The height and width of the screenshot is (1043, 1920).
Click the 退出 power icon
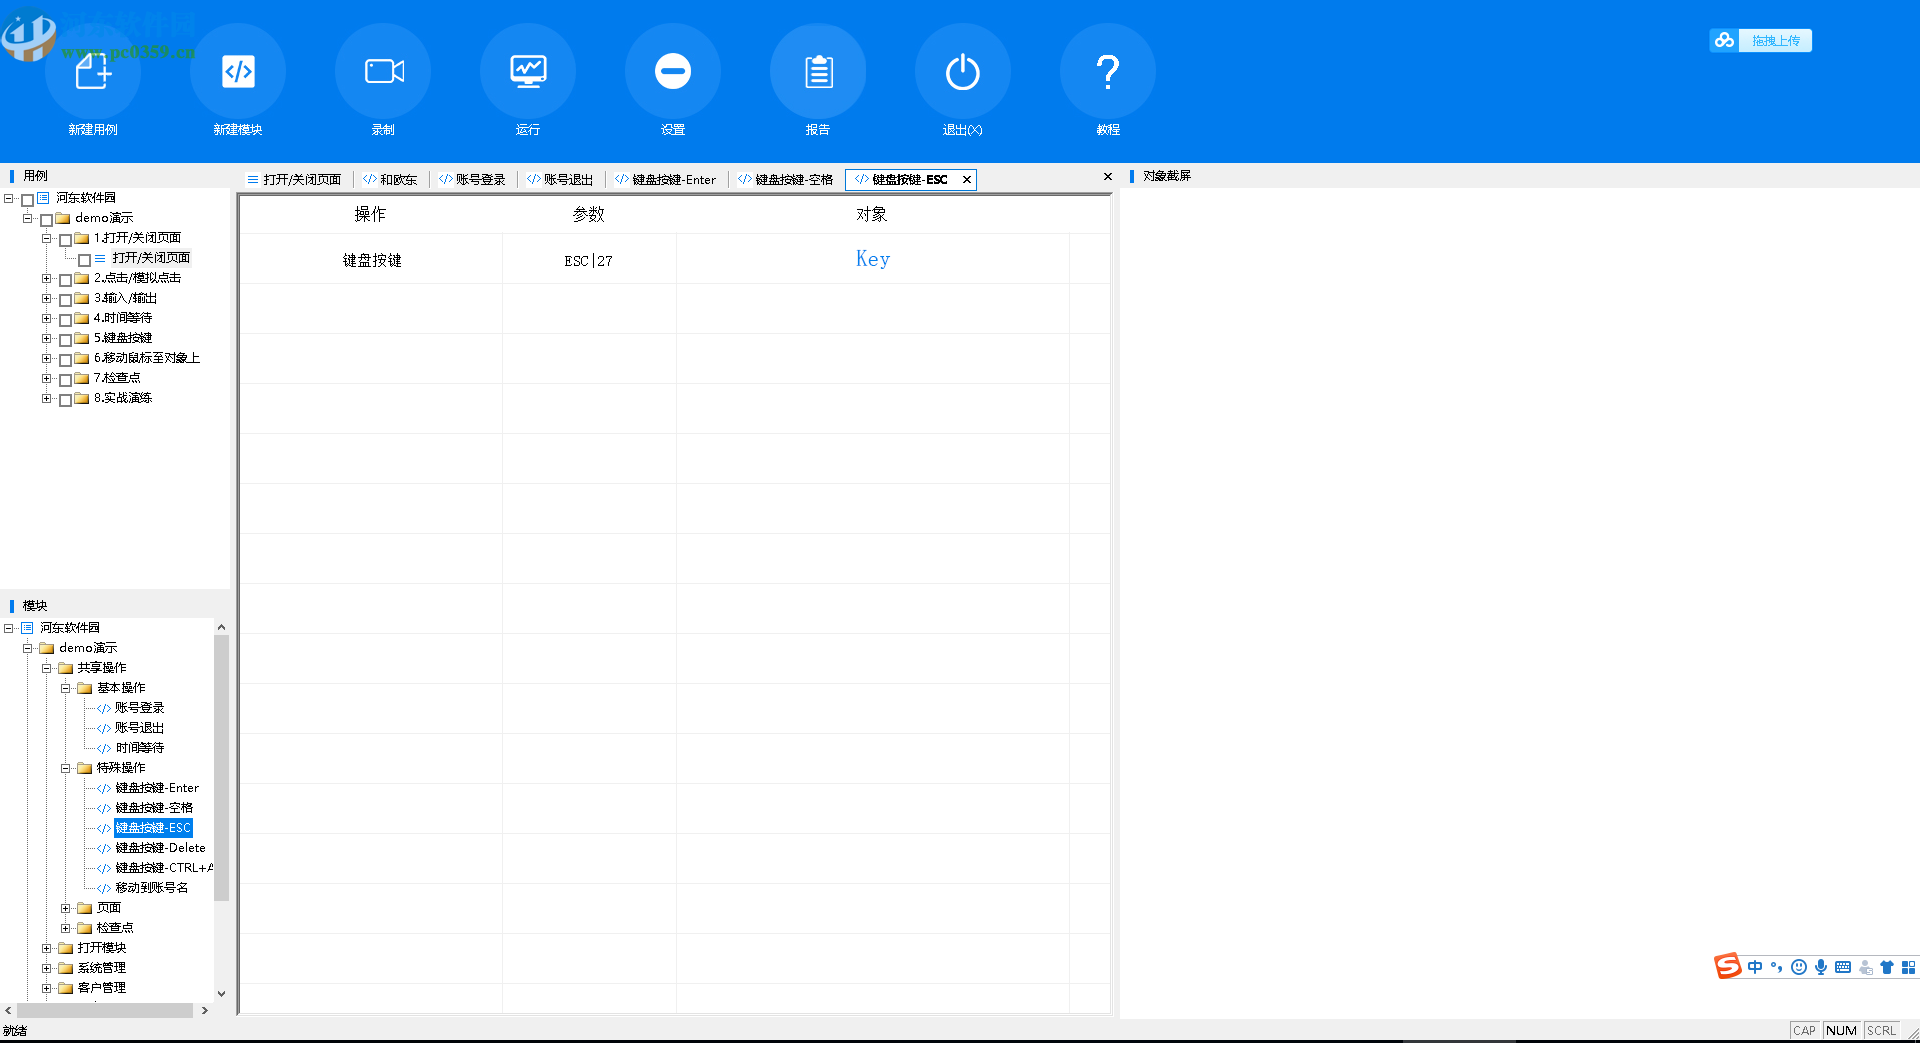pyautogui.click(x=963, y=71)
